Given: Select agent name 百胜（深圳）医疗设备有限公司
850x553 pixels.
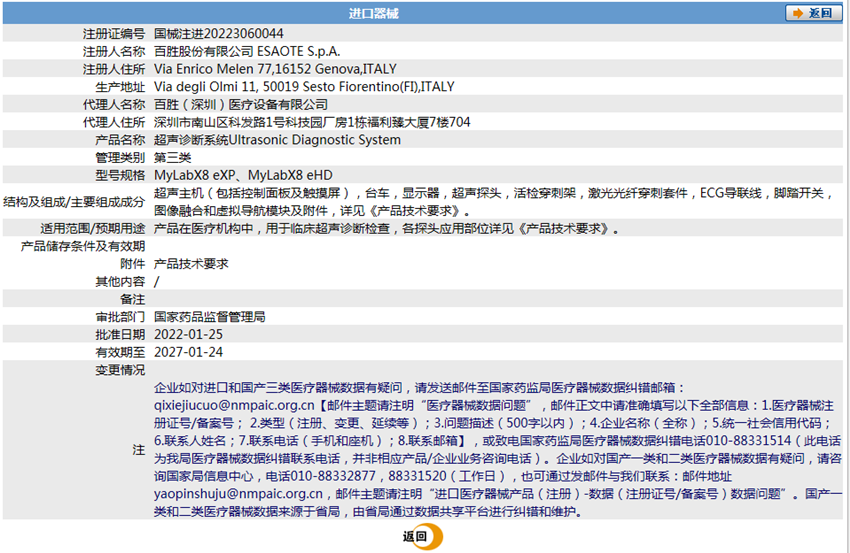Looking at the screenshot, I should 241,104.
